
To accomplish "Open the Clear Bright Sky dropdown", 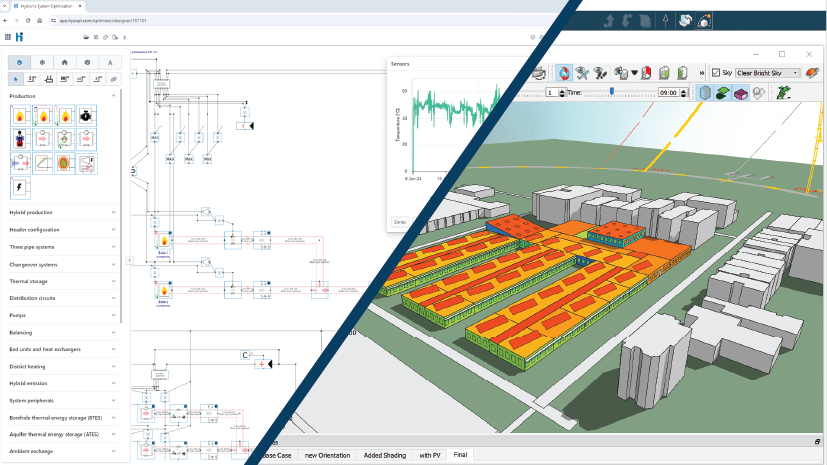I will click(767, 73).
